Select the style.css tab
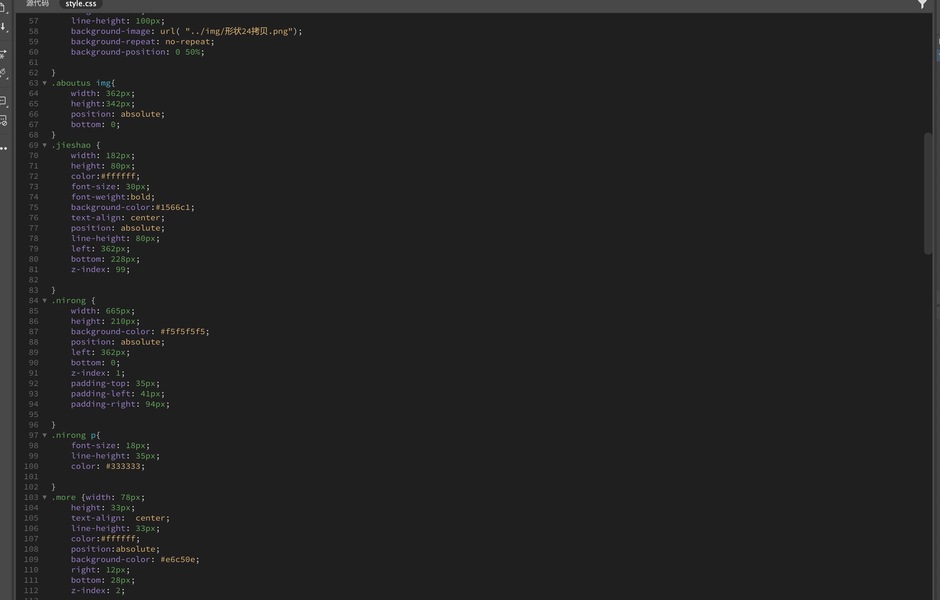 [x=81, y=4]
